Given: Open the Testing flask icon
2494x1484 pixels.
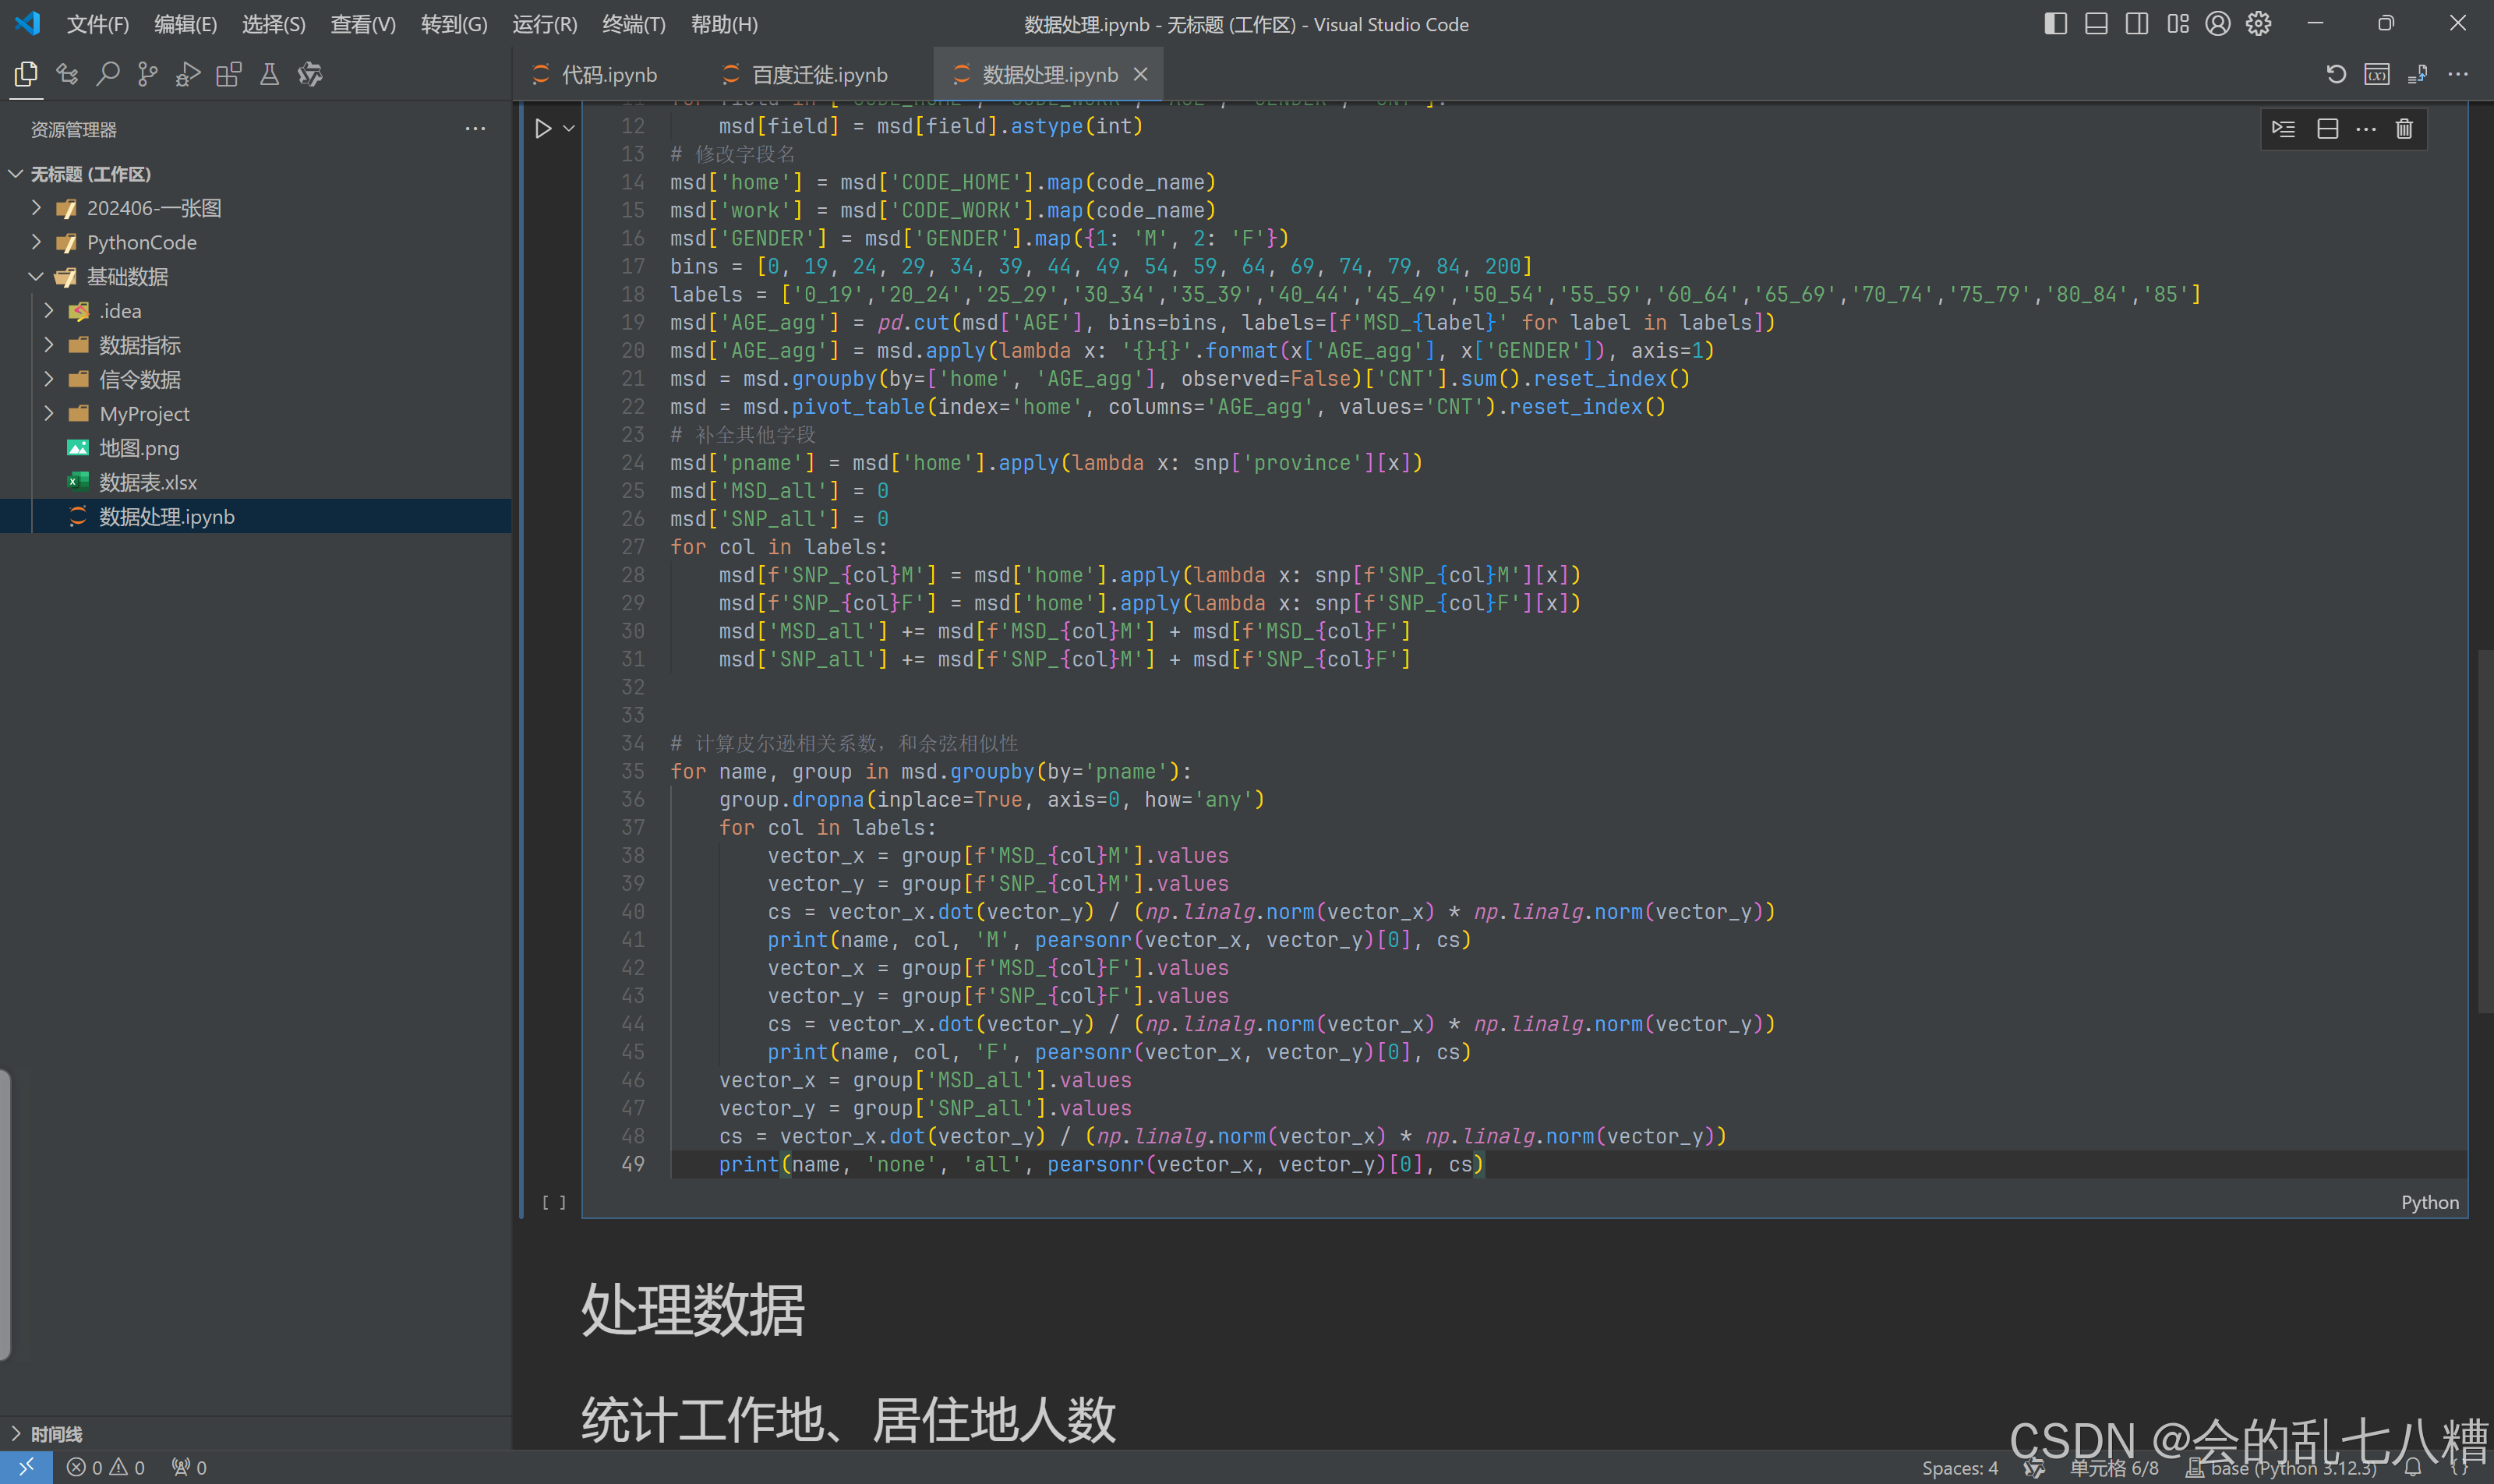Looking at the screenshot, I should [x=269, y=74].
